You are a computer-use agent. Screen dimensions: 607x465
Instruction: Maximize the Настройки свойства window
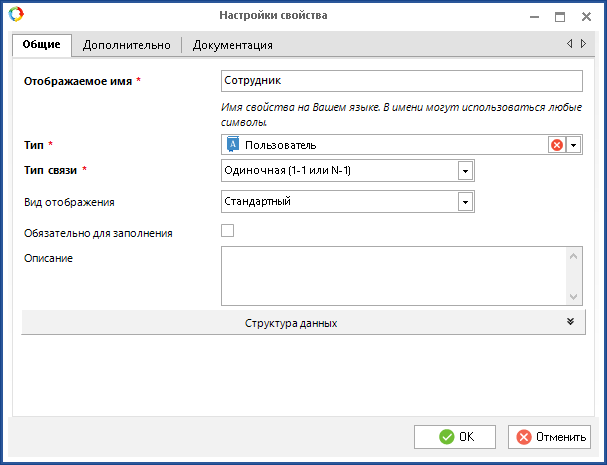pyautogui.click(x=560, y=16)
